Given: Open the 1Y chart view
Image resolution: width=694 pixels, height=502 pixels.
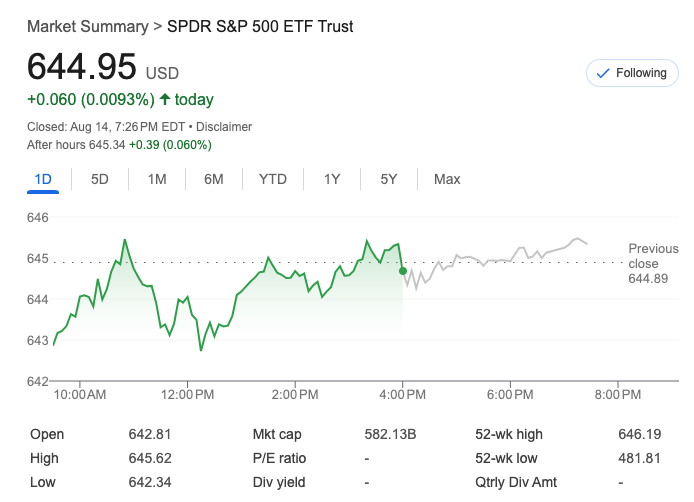Looking at the screenshot, I should 332,179.
